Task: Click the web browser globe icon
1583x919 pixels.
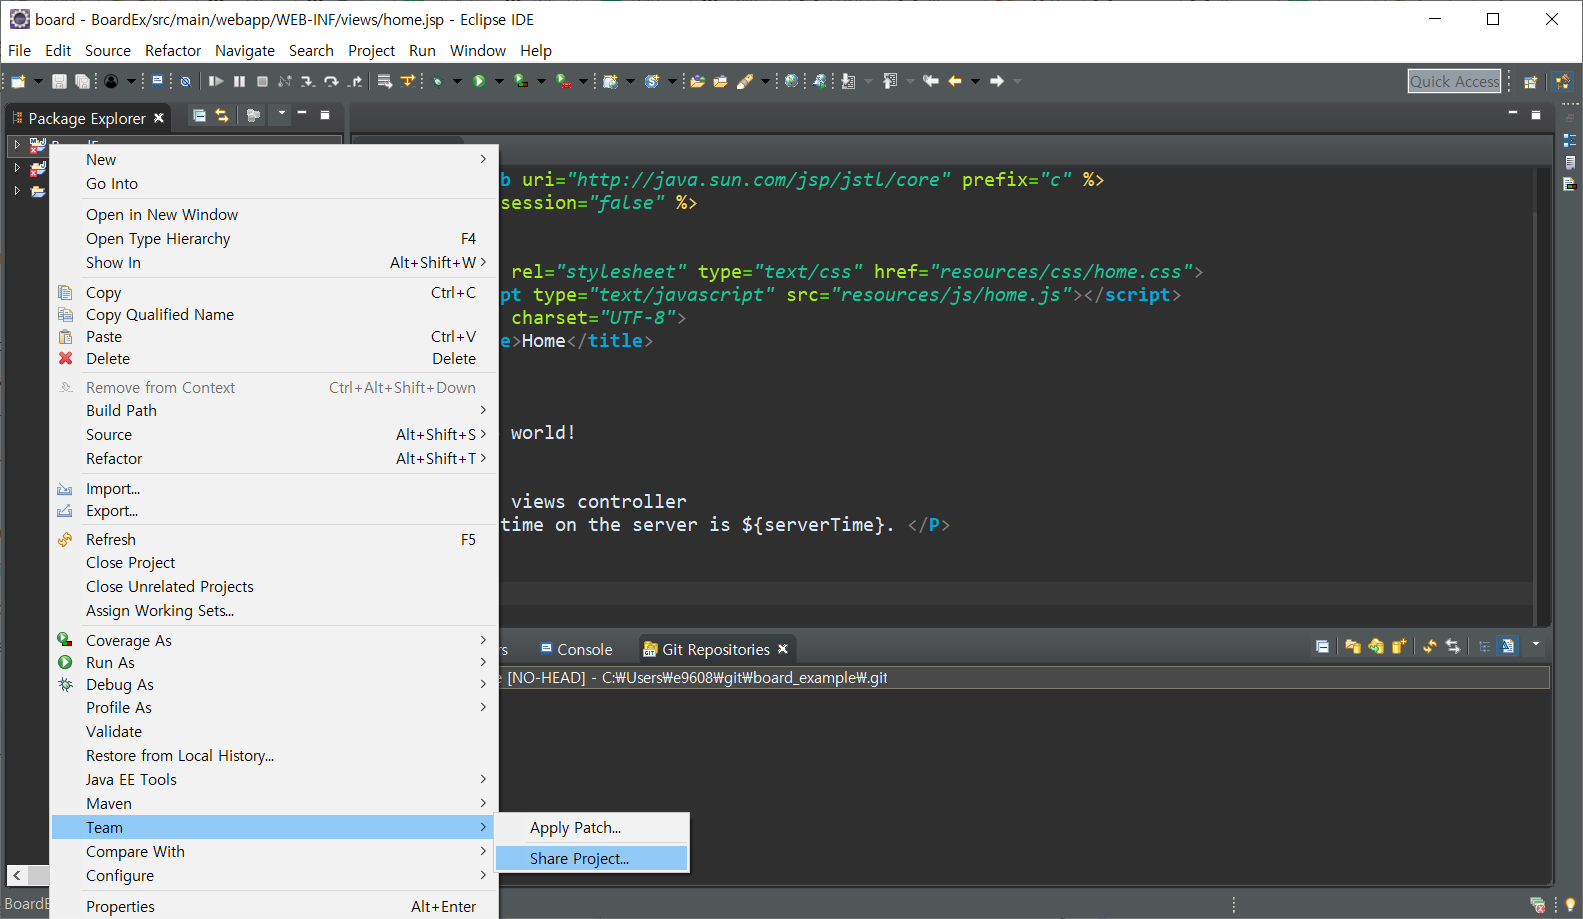Action: [791, 81]
